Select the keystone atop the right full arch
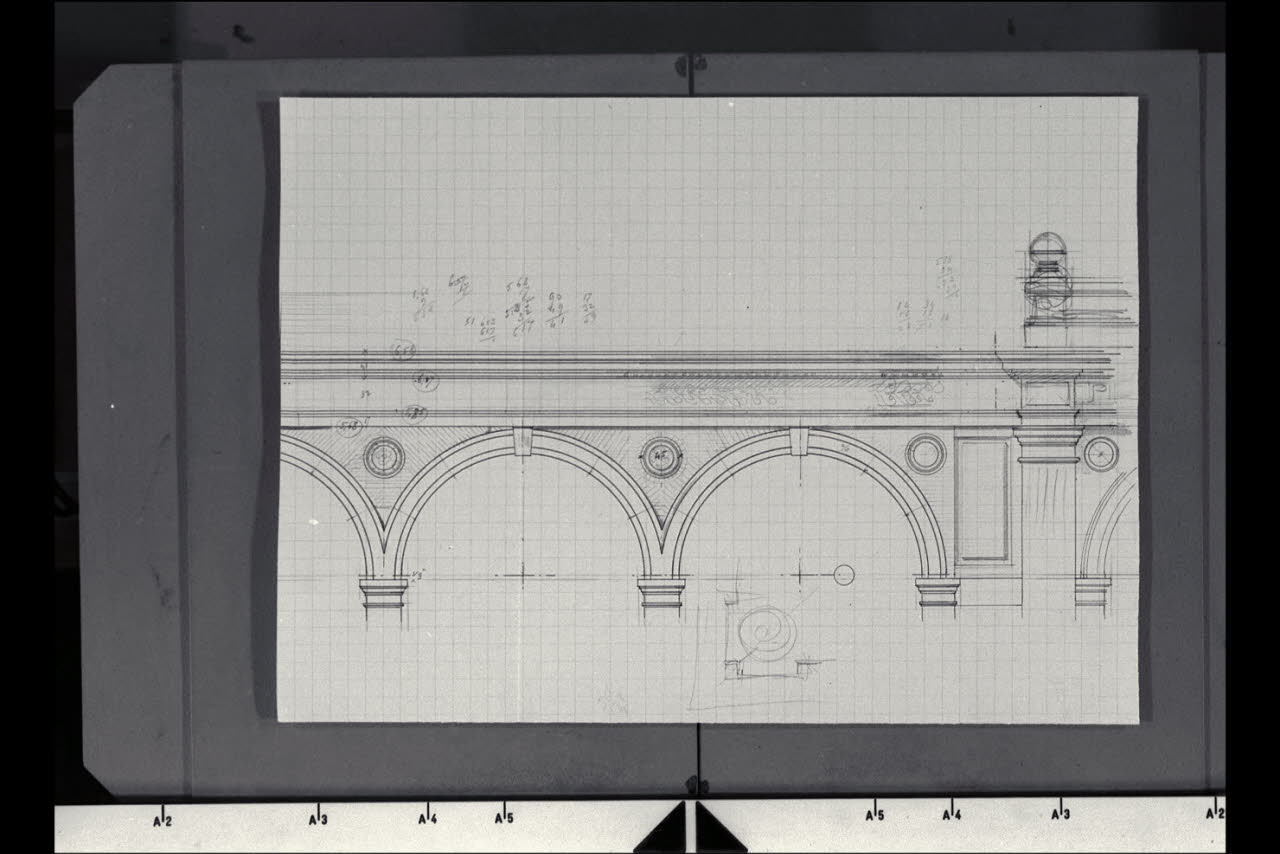Viewport: 1280px width, 854px height. [798, 441]
